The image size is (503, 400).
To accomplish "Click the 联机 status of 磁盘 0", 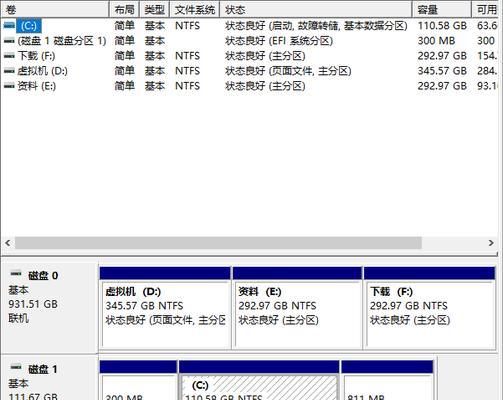I will [18, 318].
